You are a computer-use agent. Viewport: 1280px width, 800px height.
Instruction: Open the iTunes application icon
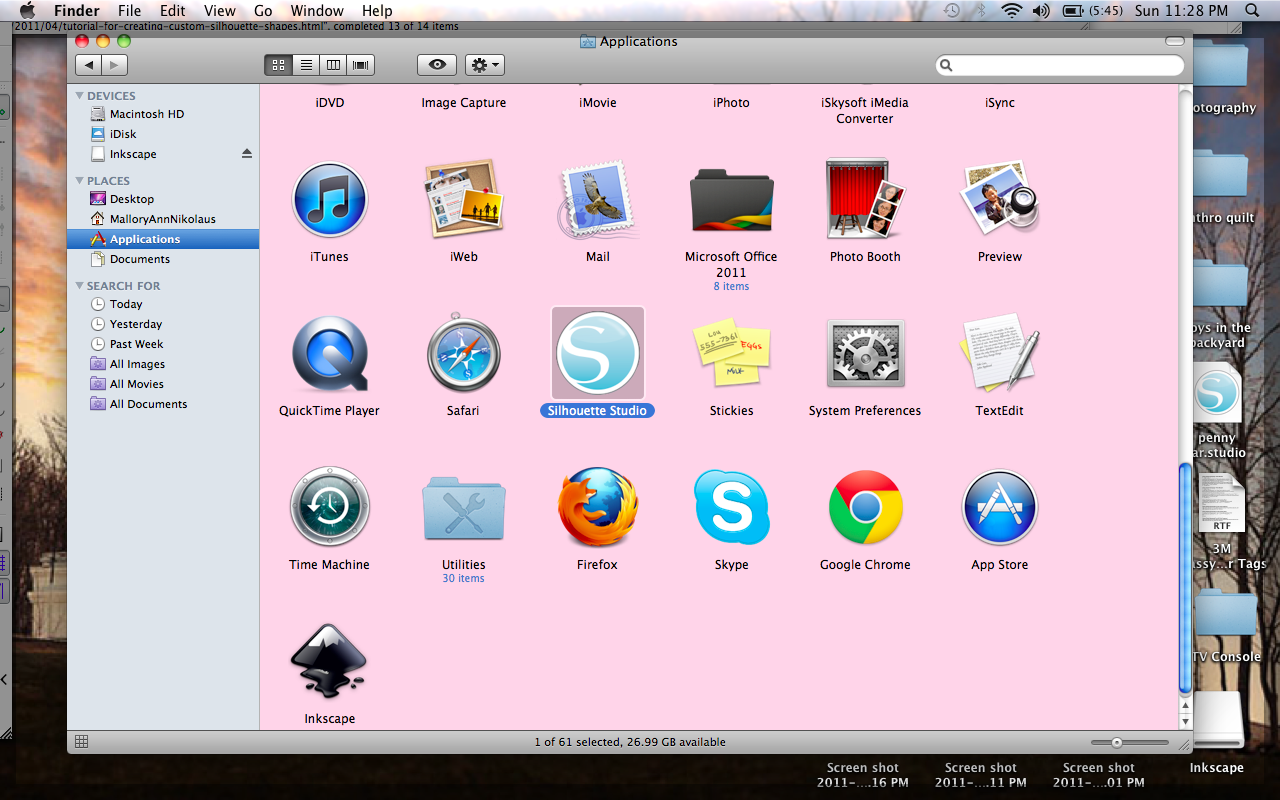coord(329,200)
